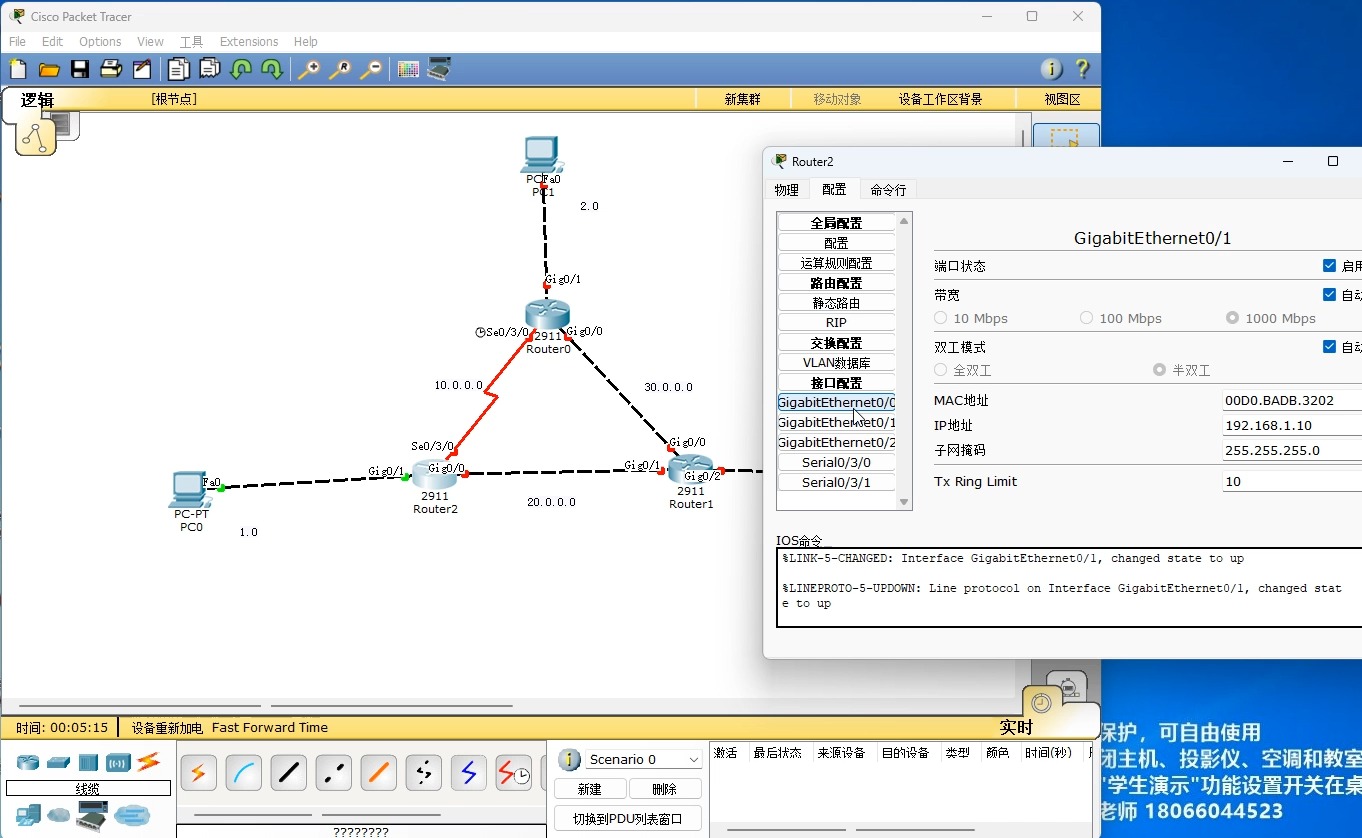Switch to Router2 命令行 tab
The height and width of the screenshot is (838, 1362).
tap(888, 190)
